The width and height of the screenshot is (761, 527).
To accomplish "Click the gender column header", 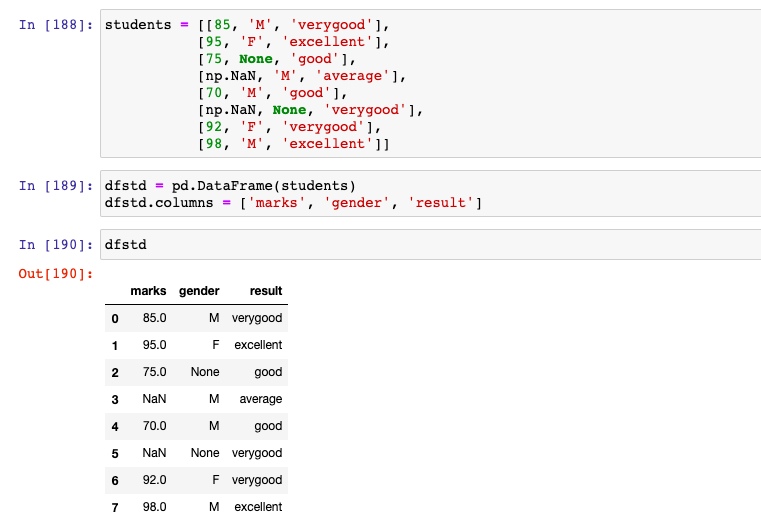I will click(199, 291).
